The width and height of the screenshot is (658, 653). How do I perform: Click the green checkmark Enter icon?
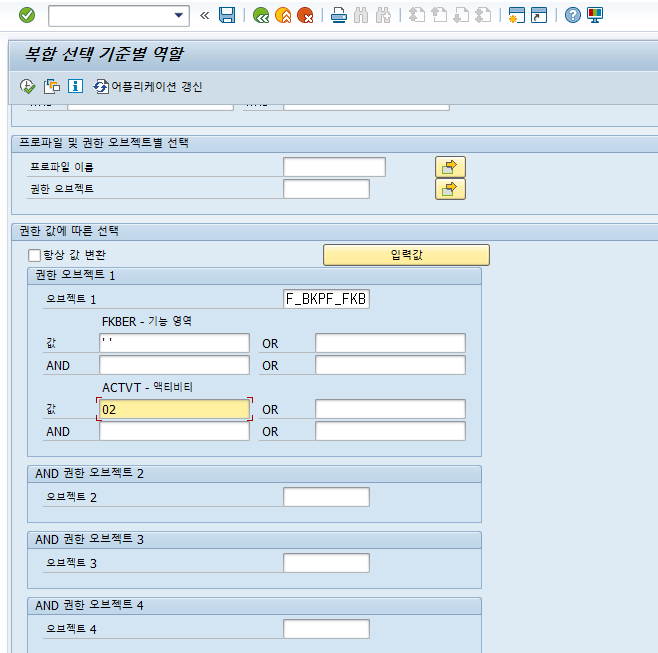click(x=27, y=16)
